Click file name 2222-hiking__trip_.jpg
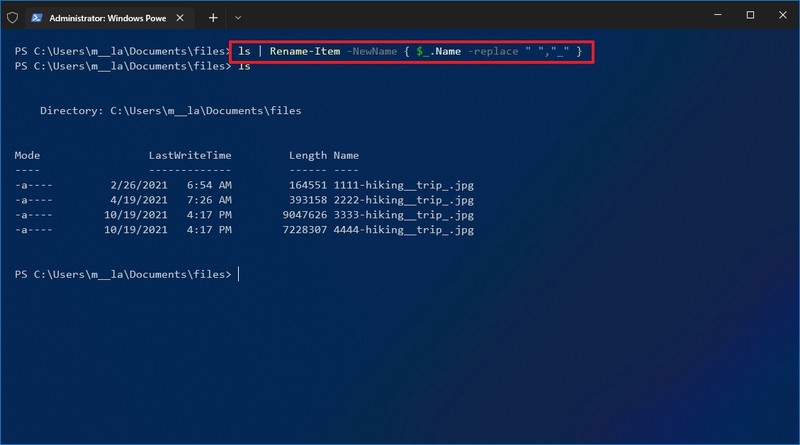 pos(404,200)
